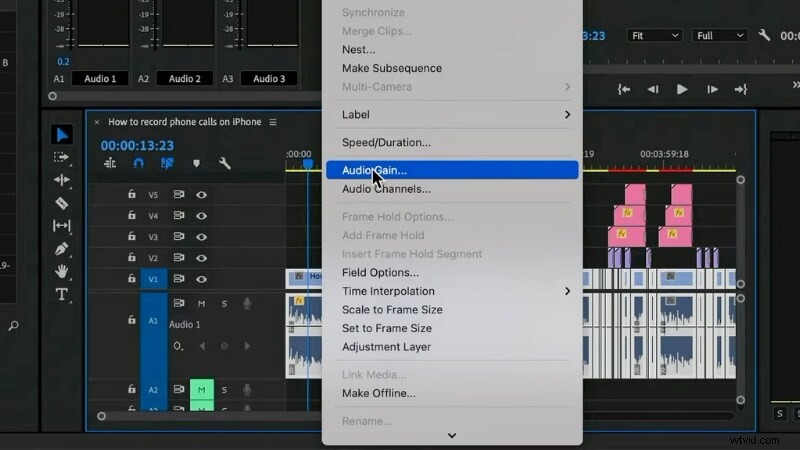Hide V4 track output eye
The width and height of the screenshot is (800, 450).
coord(202,216)
